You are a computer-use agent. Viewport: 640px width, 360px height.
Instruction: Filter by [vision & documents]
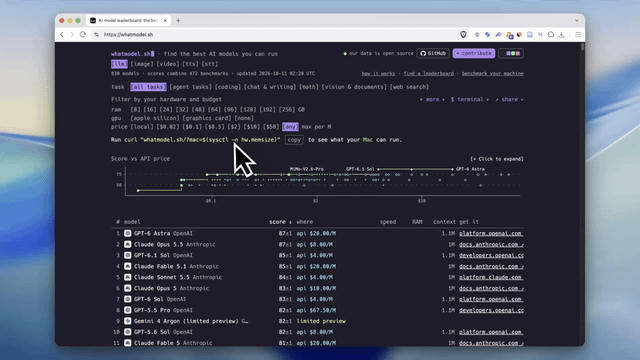pos(354,87)
